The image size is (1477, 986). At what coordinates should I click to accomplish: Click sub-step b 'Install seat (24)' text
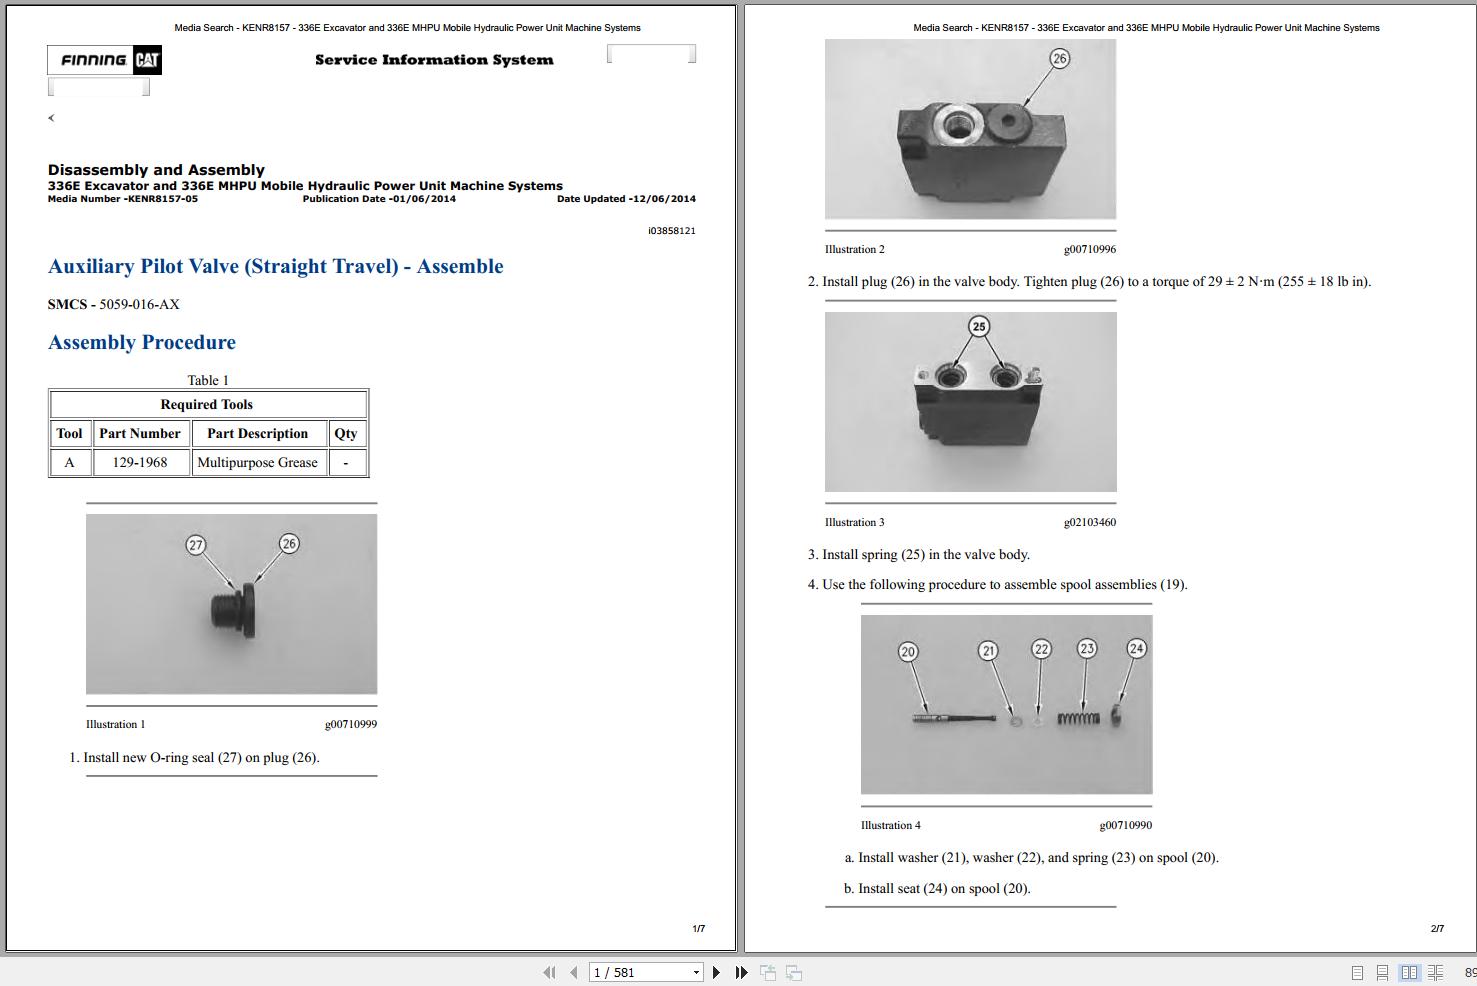(x=944, y=888)
